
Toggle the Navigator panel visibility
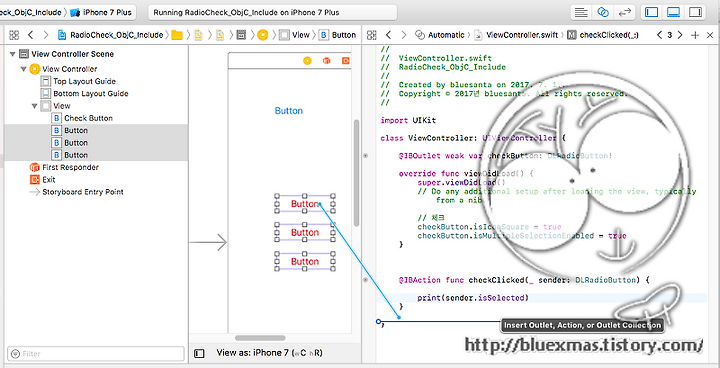click(x=652, y=12)
